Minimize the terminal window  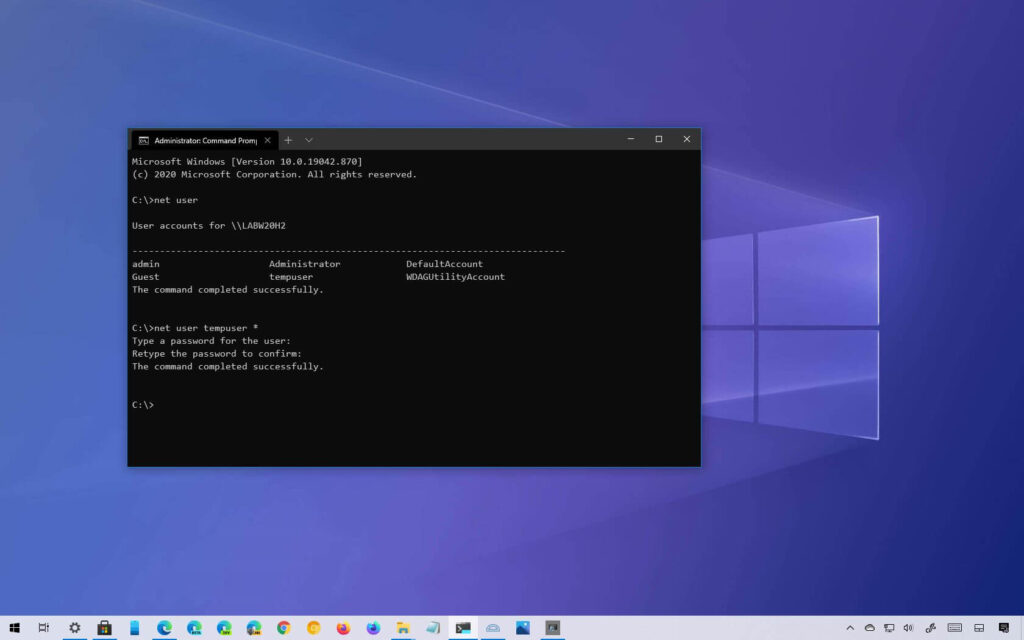point(631,139)
